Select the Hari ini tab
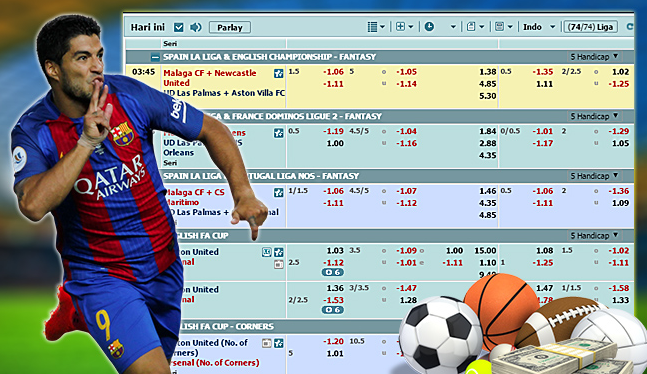This screenshot has width=647, height=374. (x=147, y=27)
